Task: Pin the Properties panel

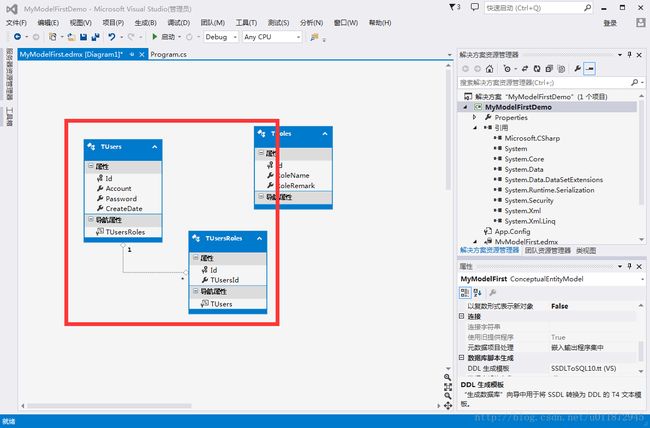Action: 629,266
